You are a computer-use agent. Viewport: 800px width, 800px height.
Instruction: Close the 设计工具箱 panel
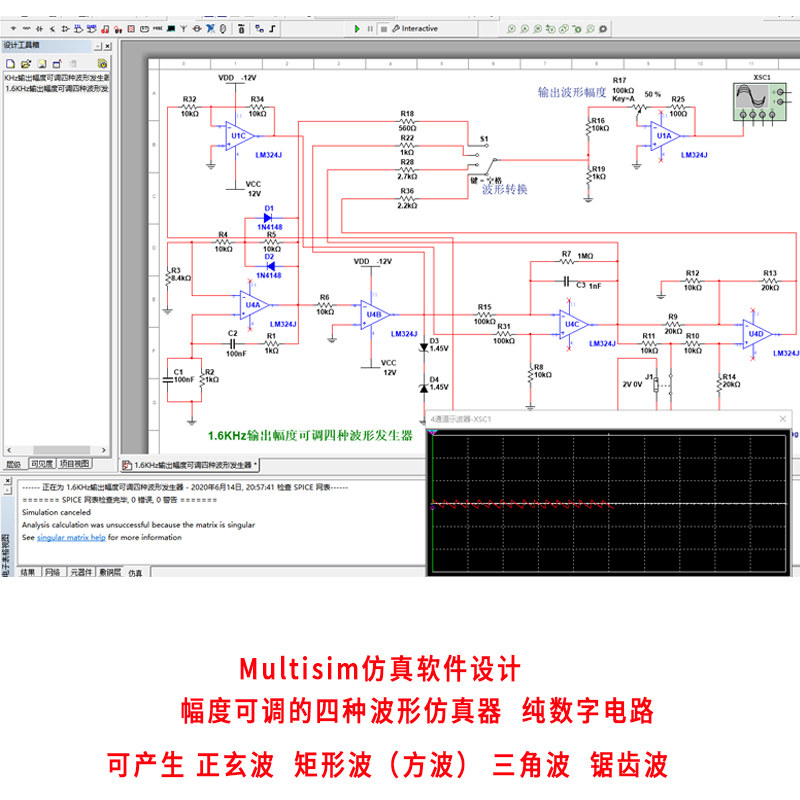click(x=107, y=46)
